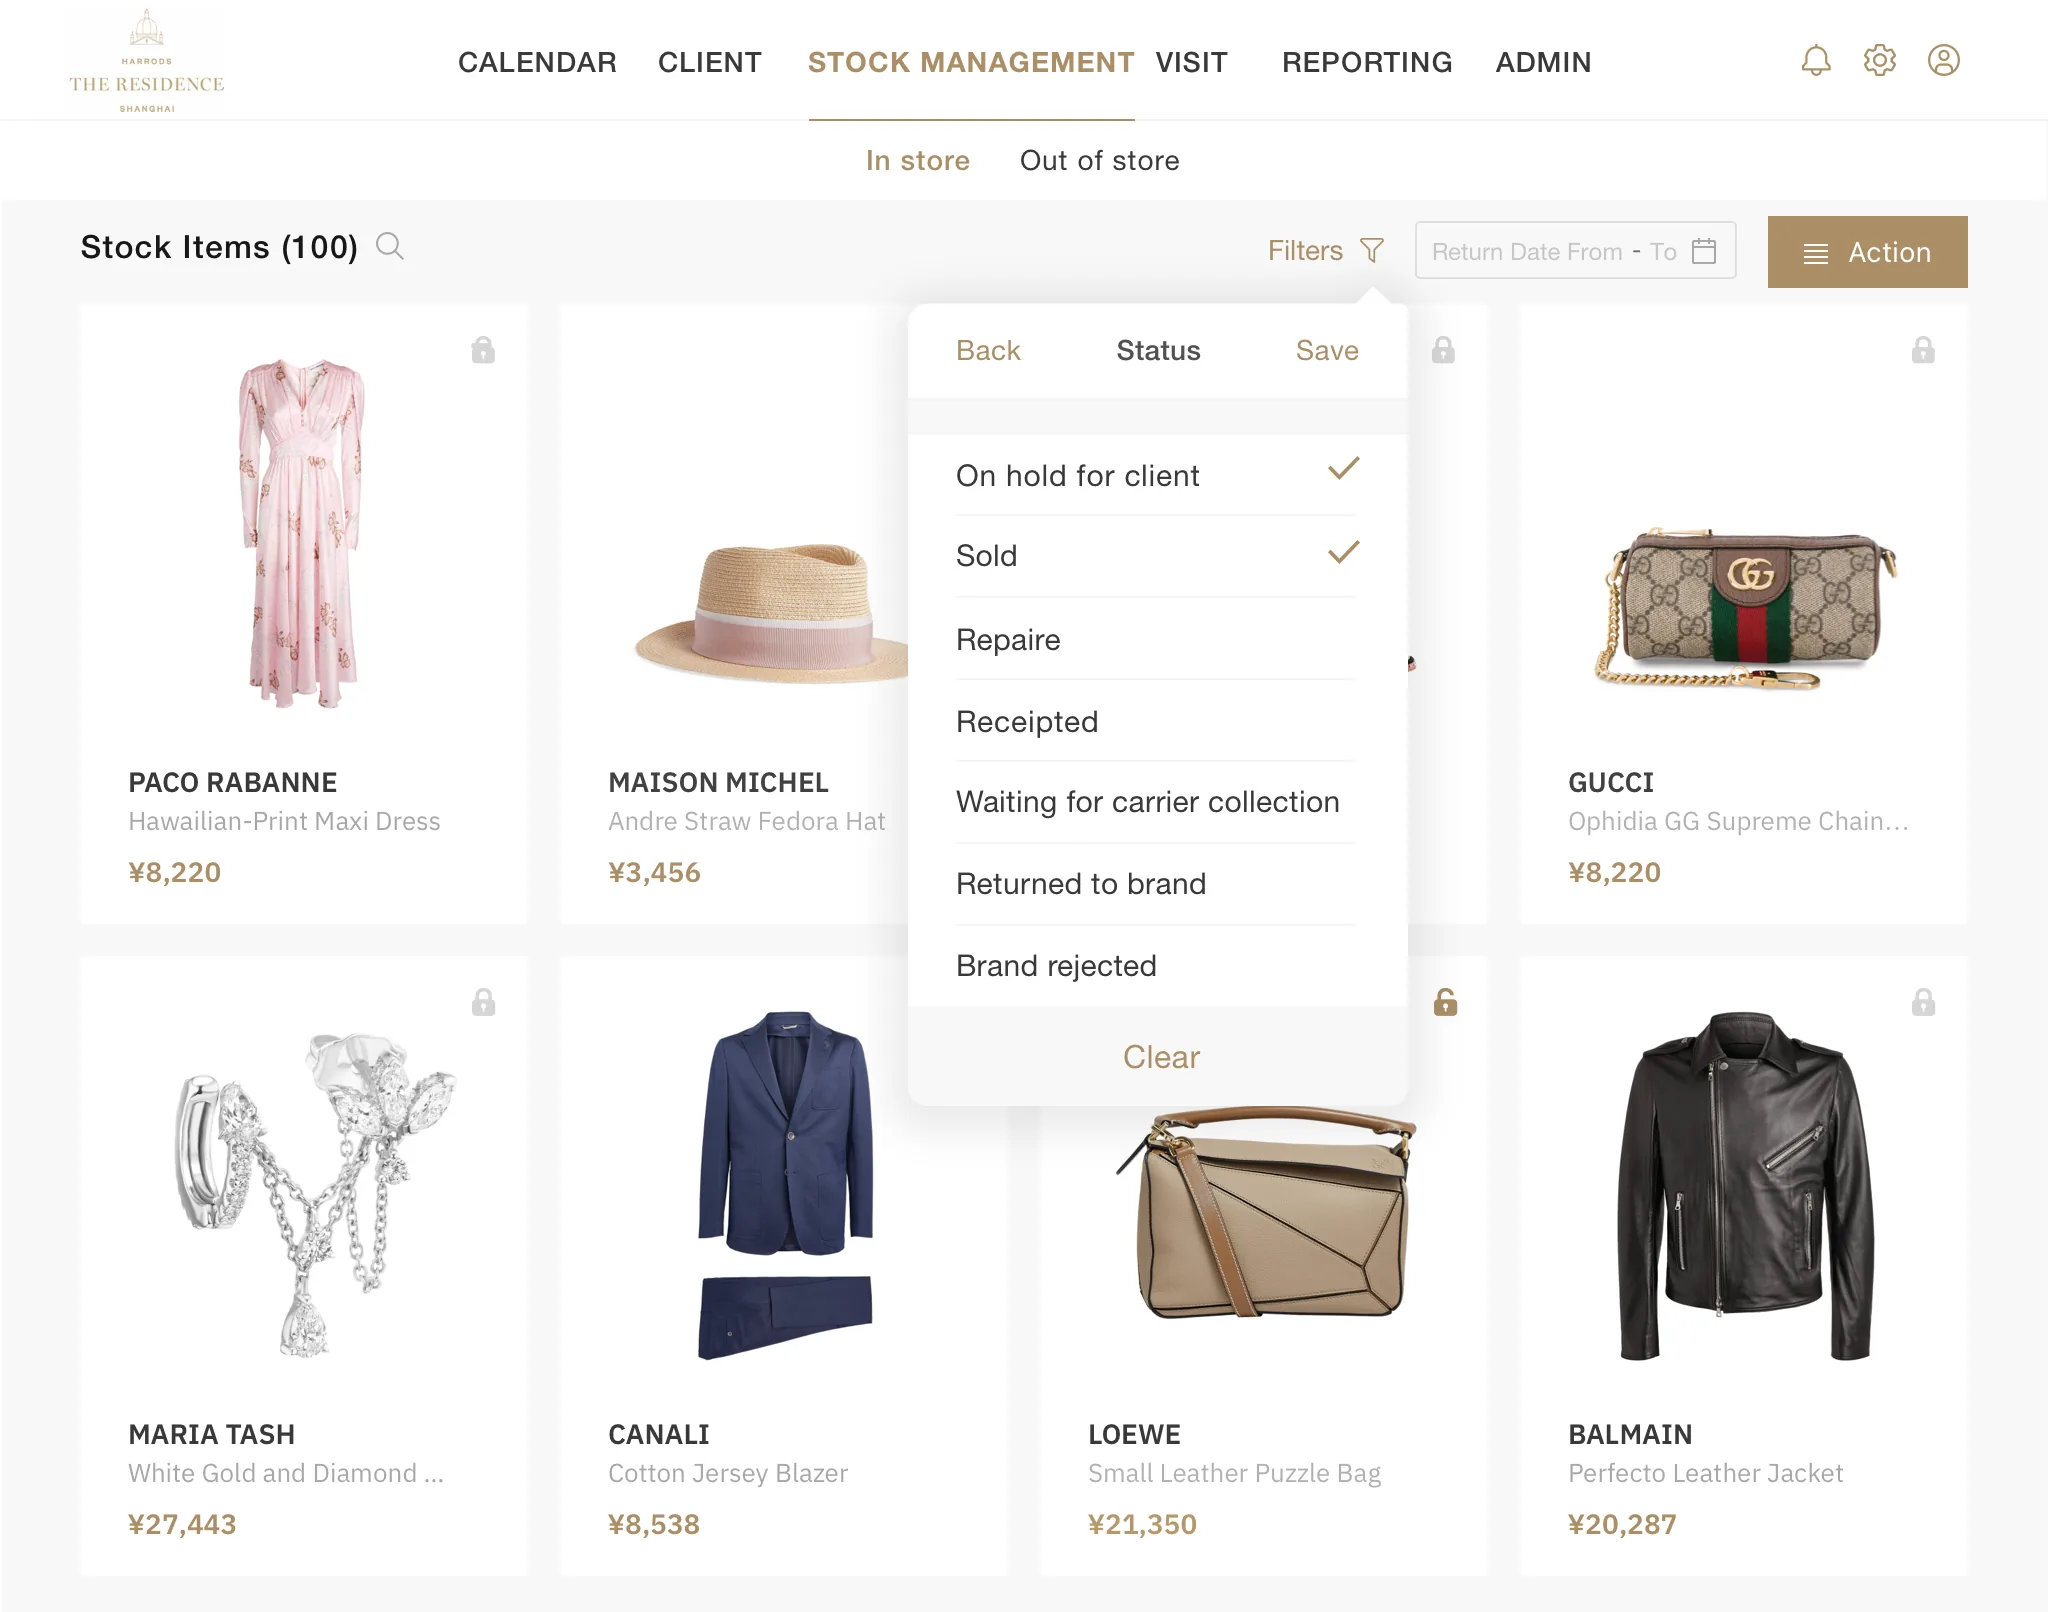Image resolution: width=2048 pixels, height=1612 pixels.
Task: Open the Maria Tash diamond earring image
Action: pos(315,1195)
